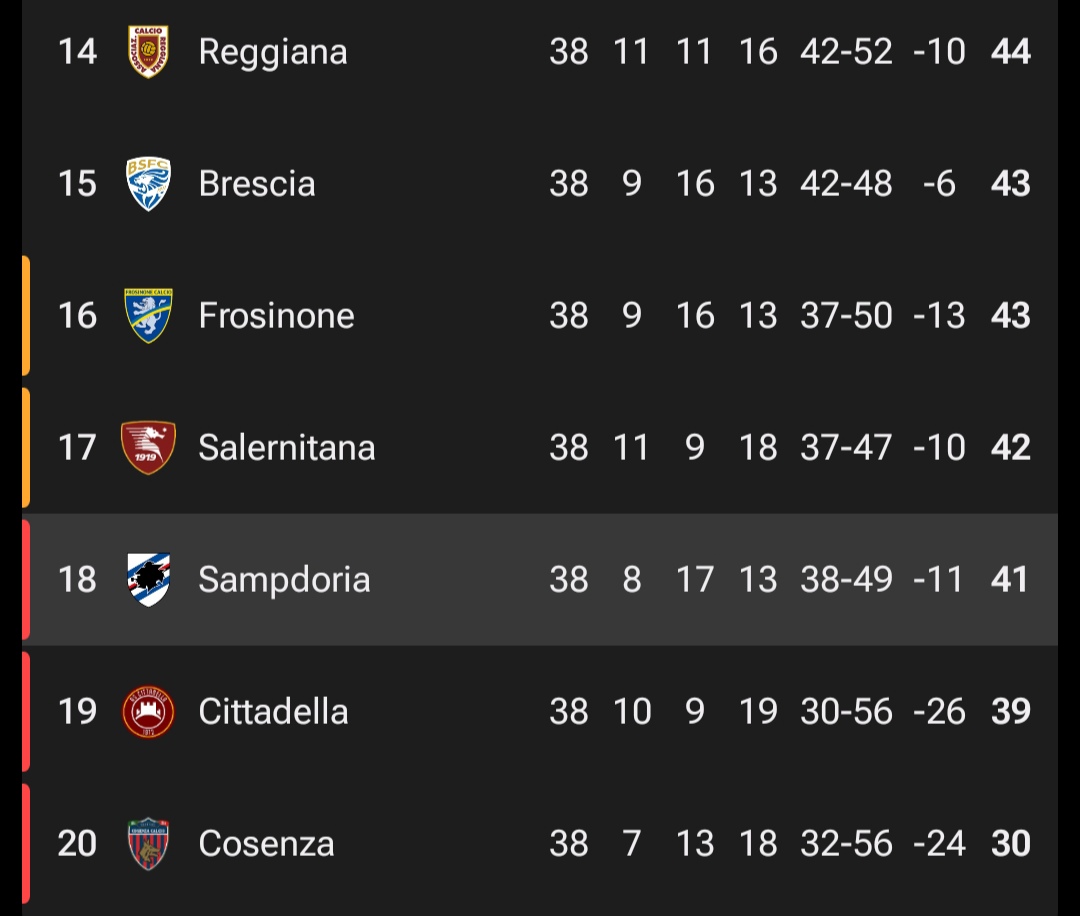Select the Cittadella round crest
The width and height of the screenshot is (1080, 916).
click(148, 711)
